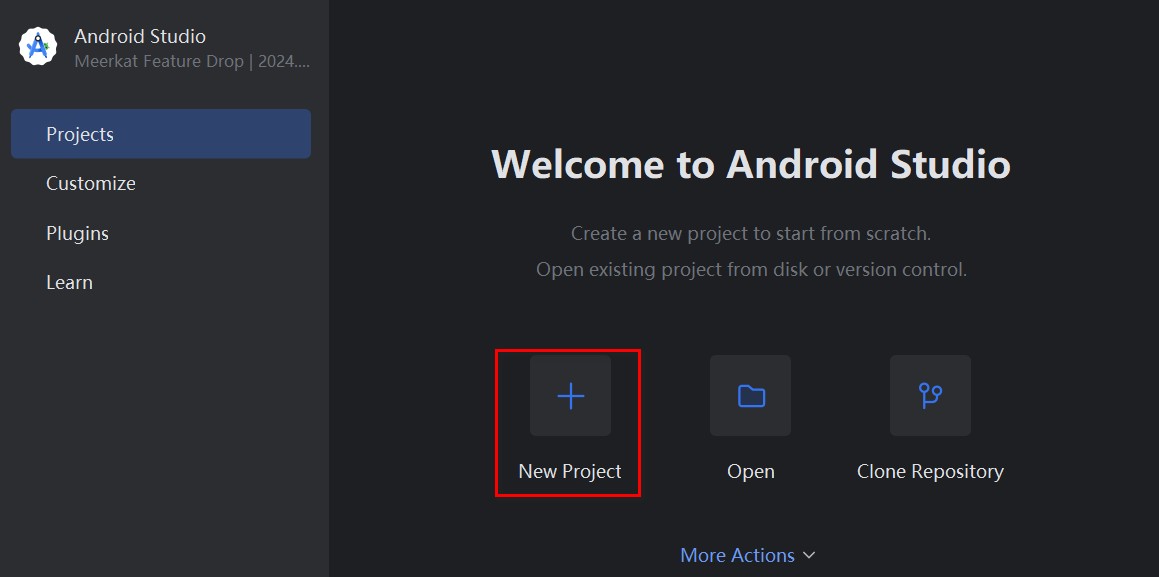
Task: Click the 'Create a new project' description text
Action: [x=751, y=233]
